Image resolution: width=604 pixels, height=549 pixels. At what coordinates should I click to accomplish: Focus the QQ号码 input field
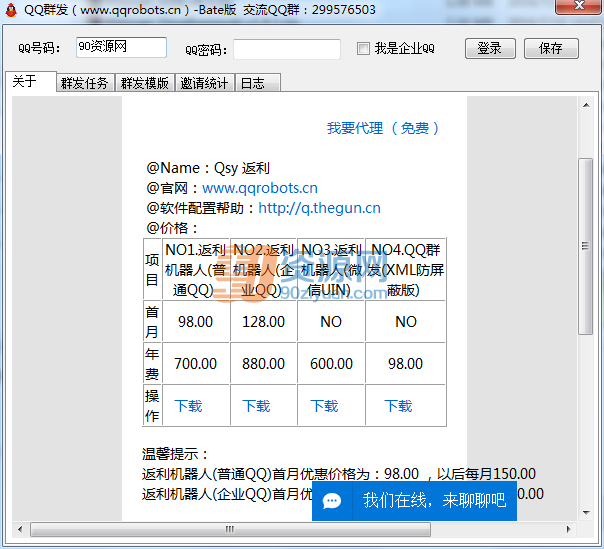(121, 47)
